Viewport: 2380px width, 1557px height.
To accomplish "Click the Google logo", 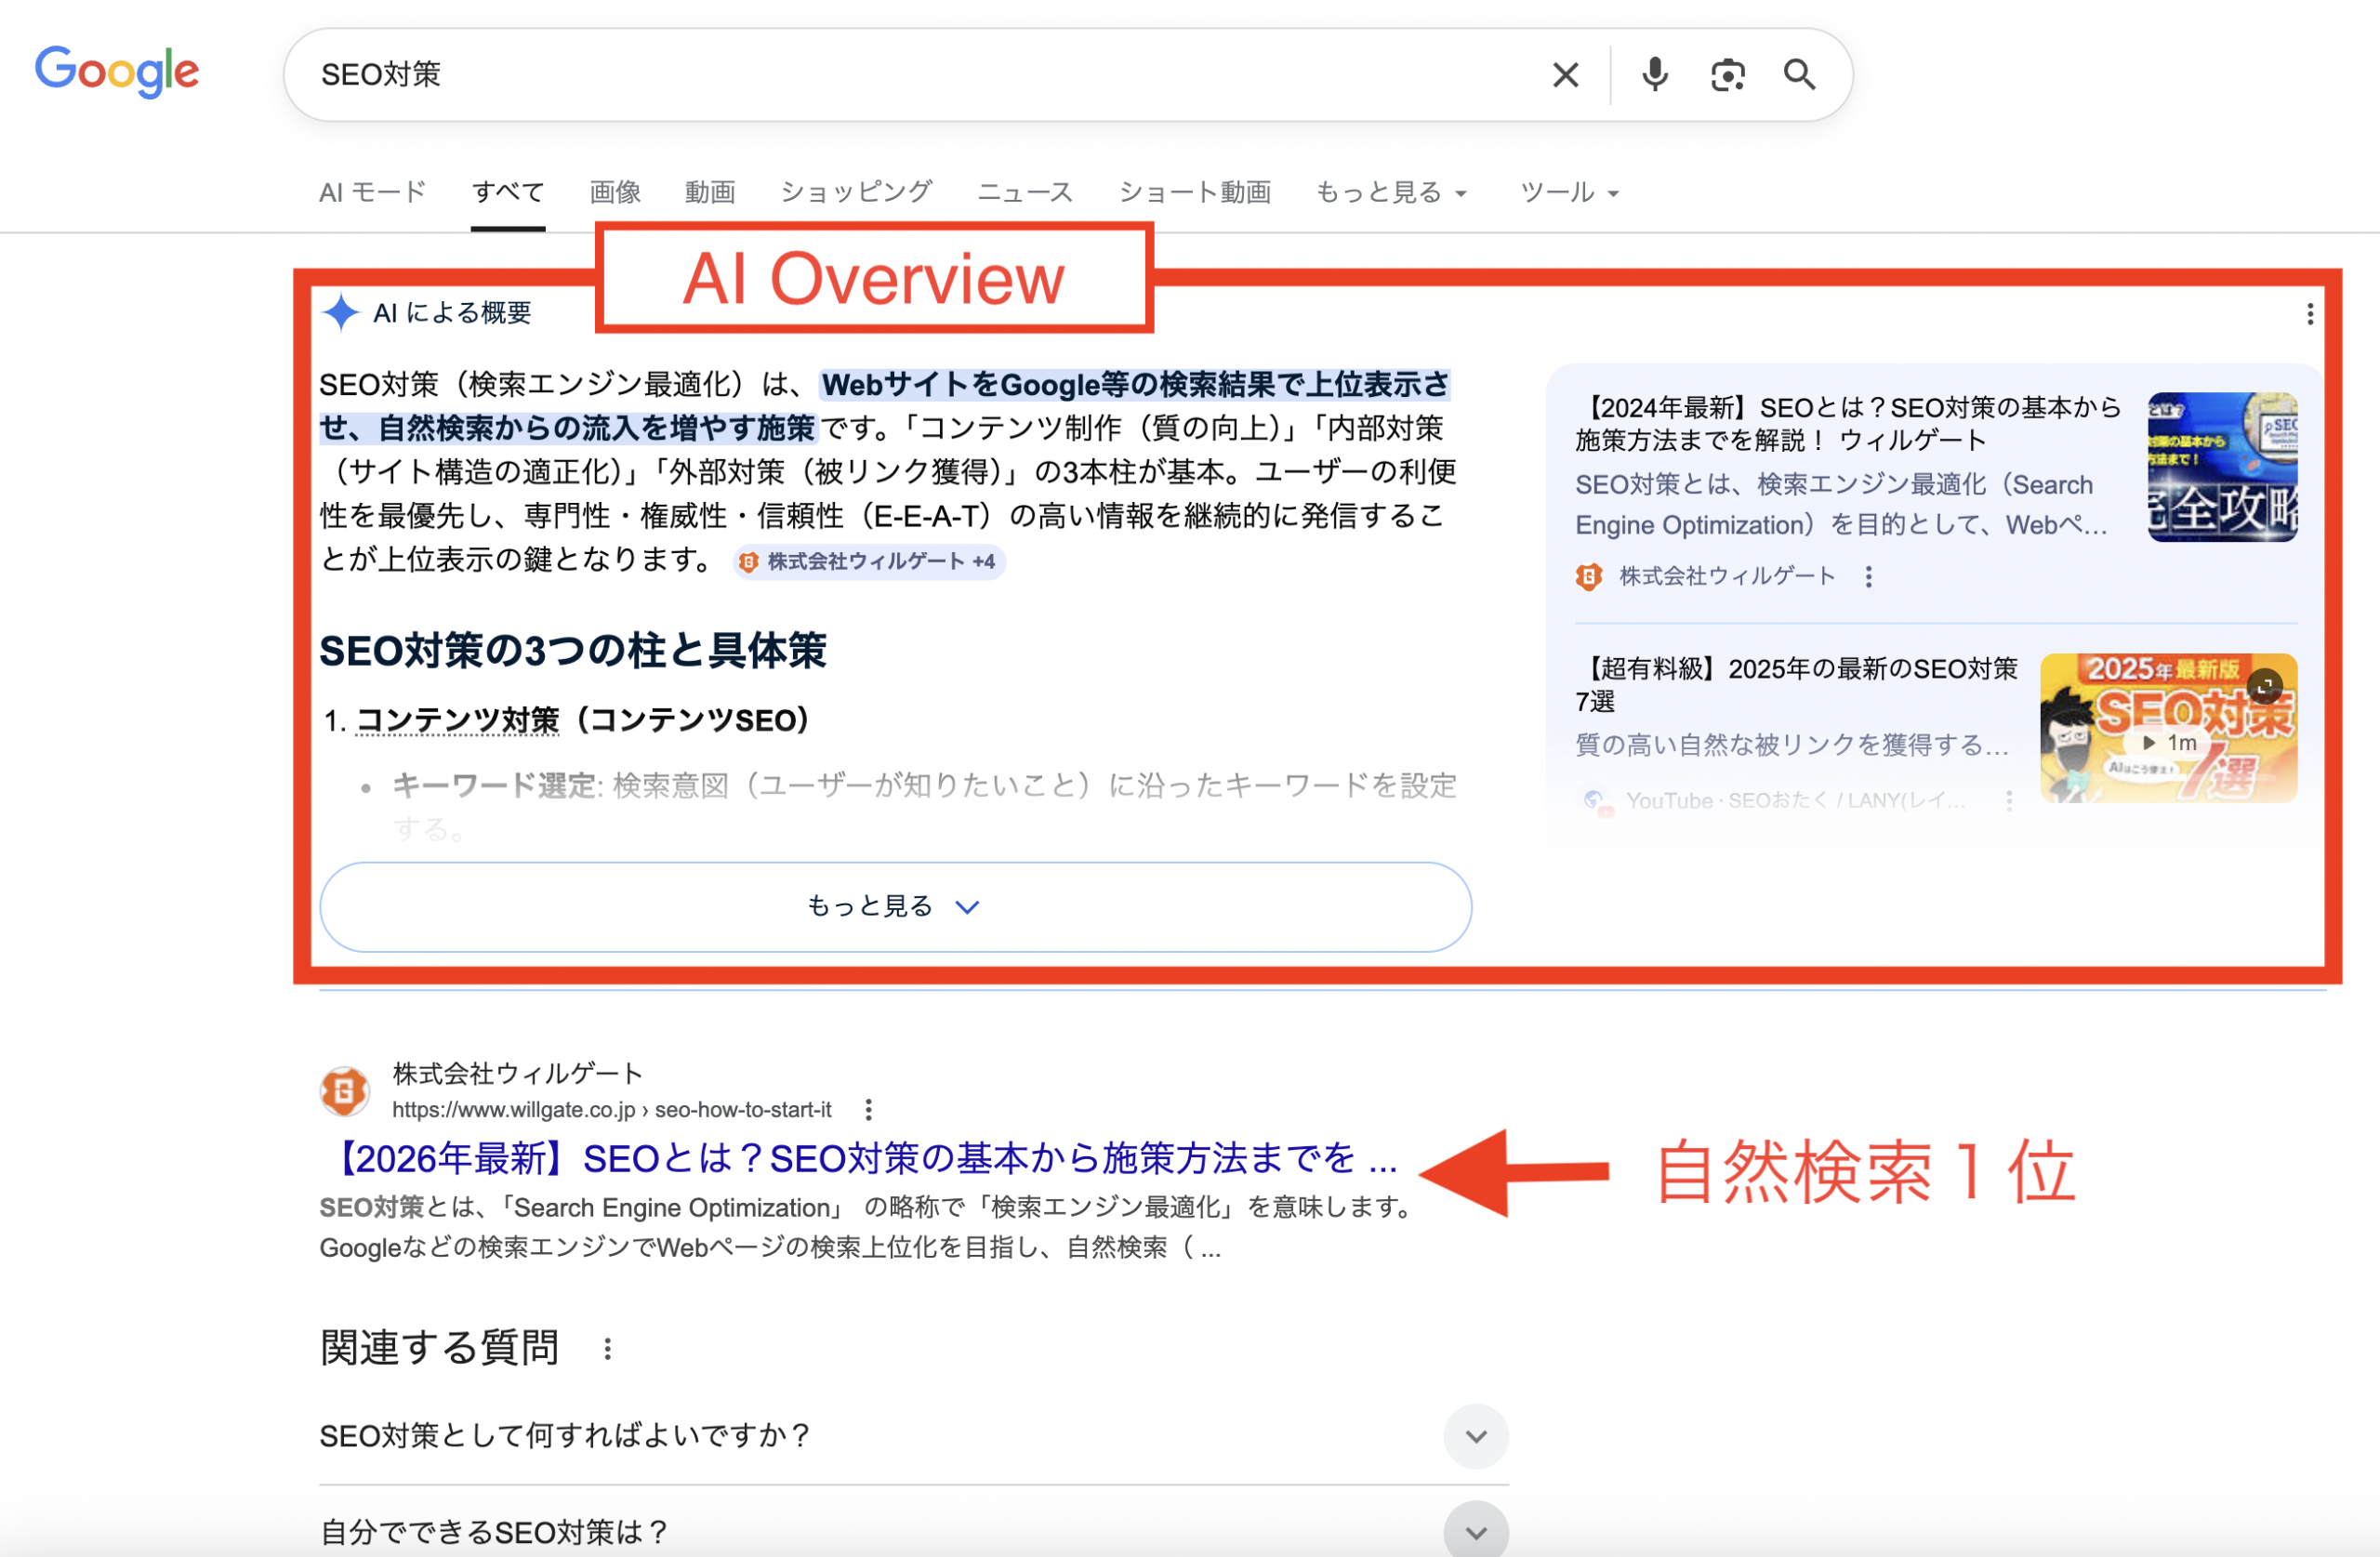I will click(117, 71).
